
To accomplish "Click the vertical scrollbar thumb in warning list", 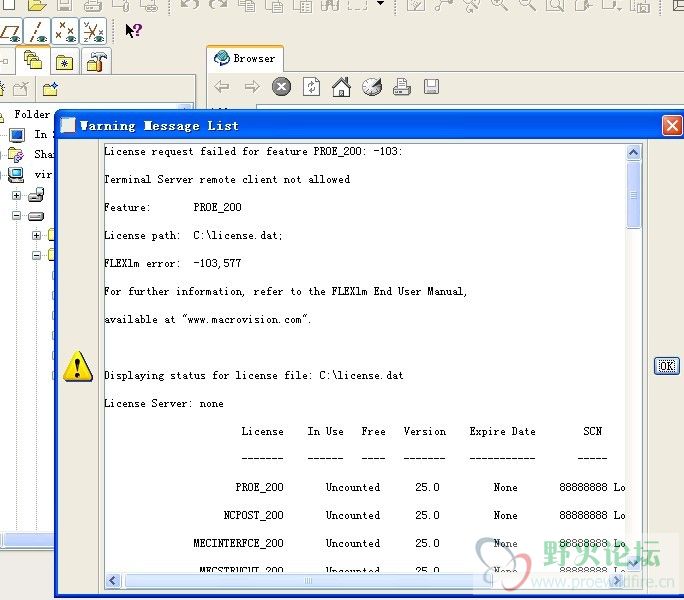I will (x=633, y=195).
